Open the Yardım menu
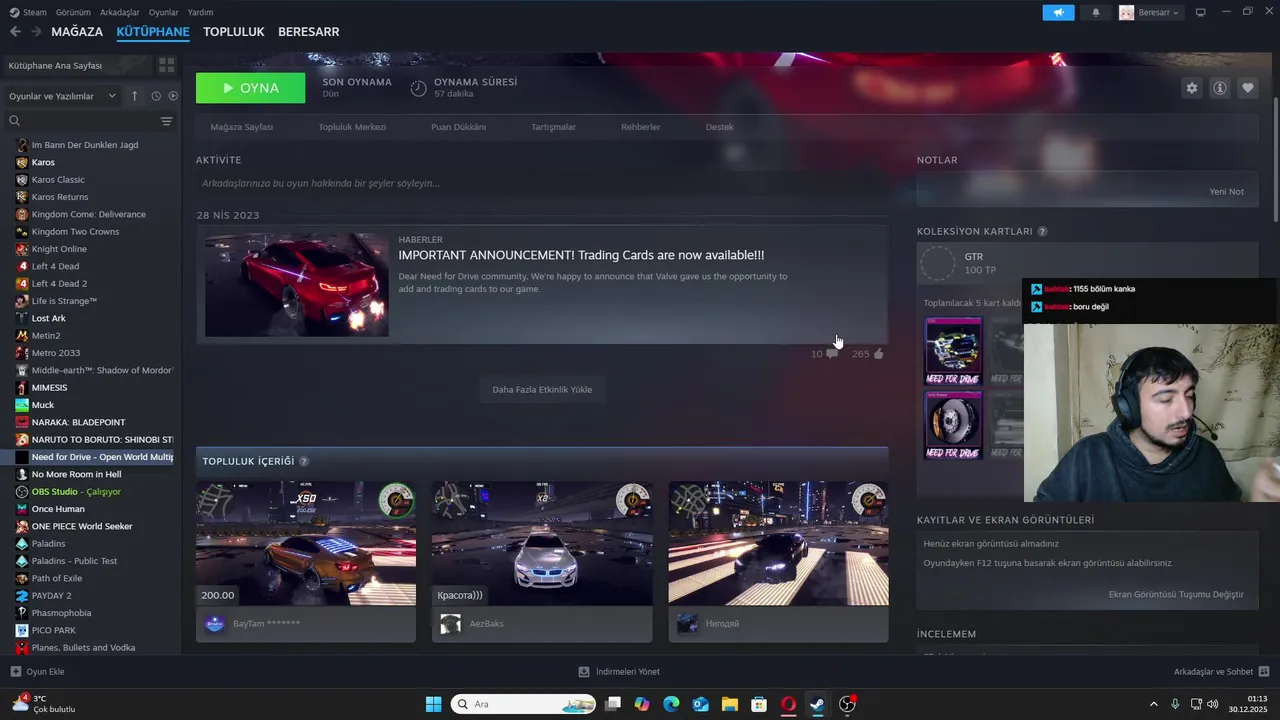The width and height of the screenshot is (1280, 720). pos(200,12)
